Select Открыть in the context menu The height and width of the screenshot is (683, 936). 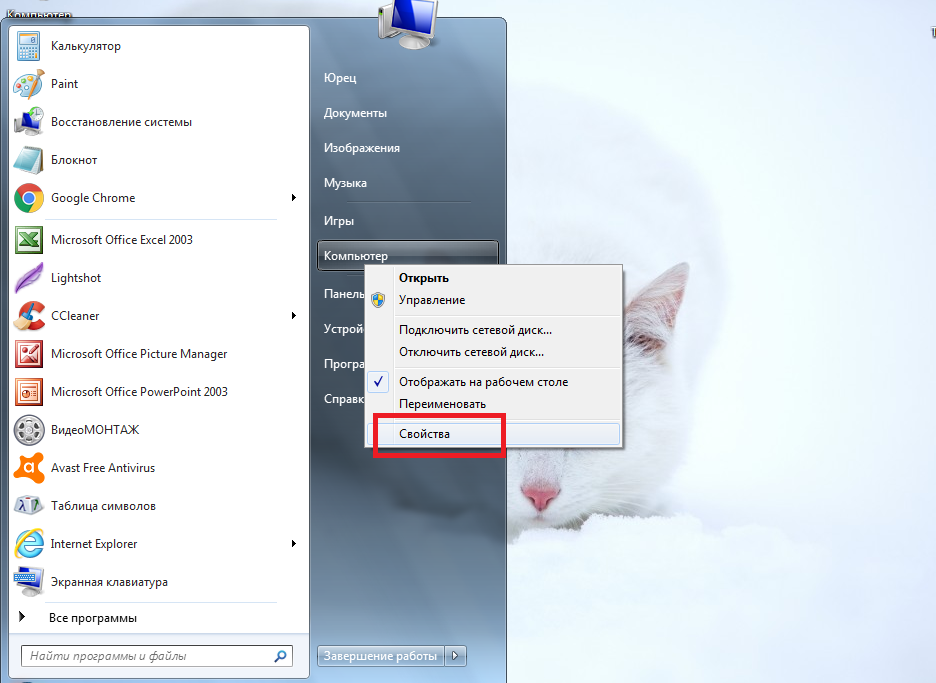[424, 278]
